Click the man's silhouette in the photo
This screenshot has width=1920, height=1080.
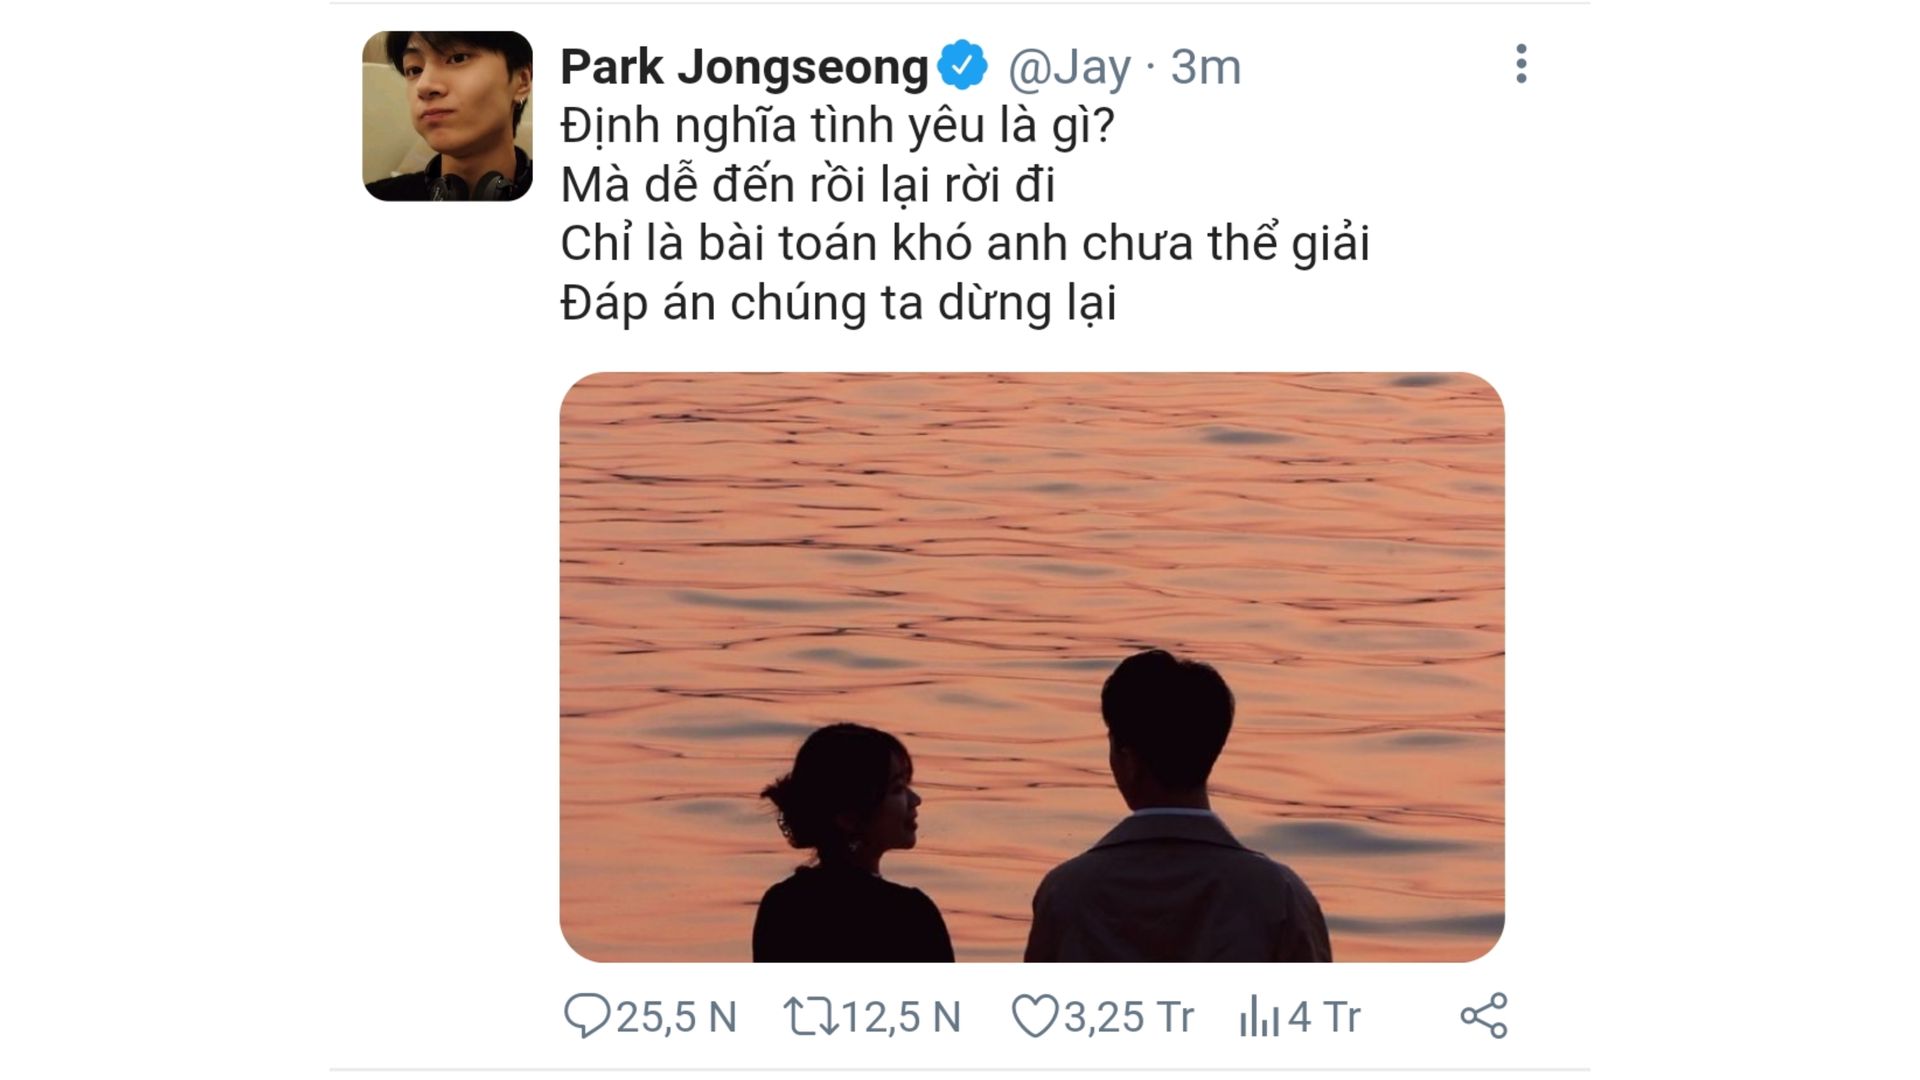pyautogui.click(x=1180, y=806)
